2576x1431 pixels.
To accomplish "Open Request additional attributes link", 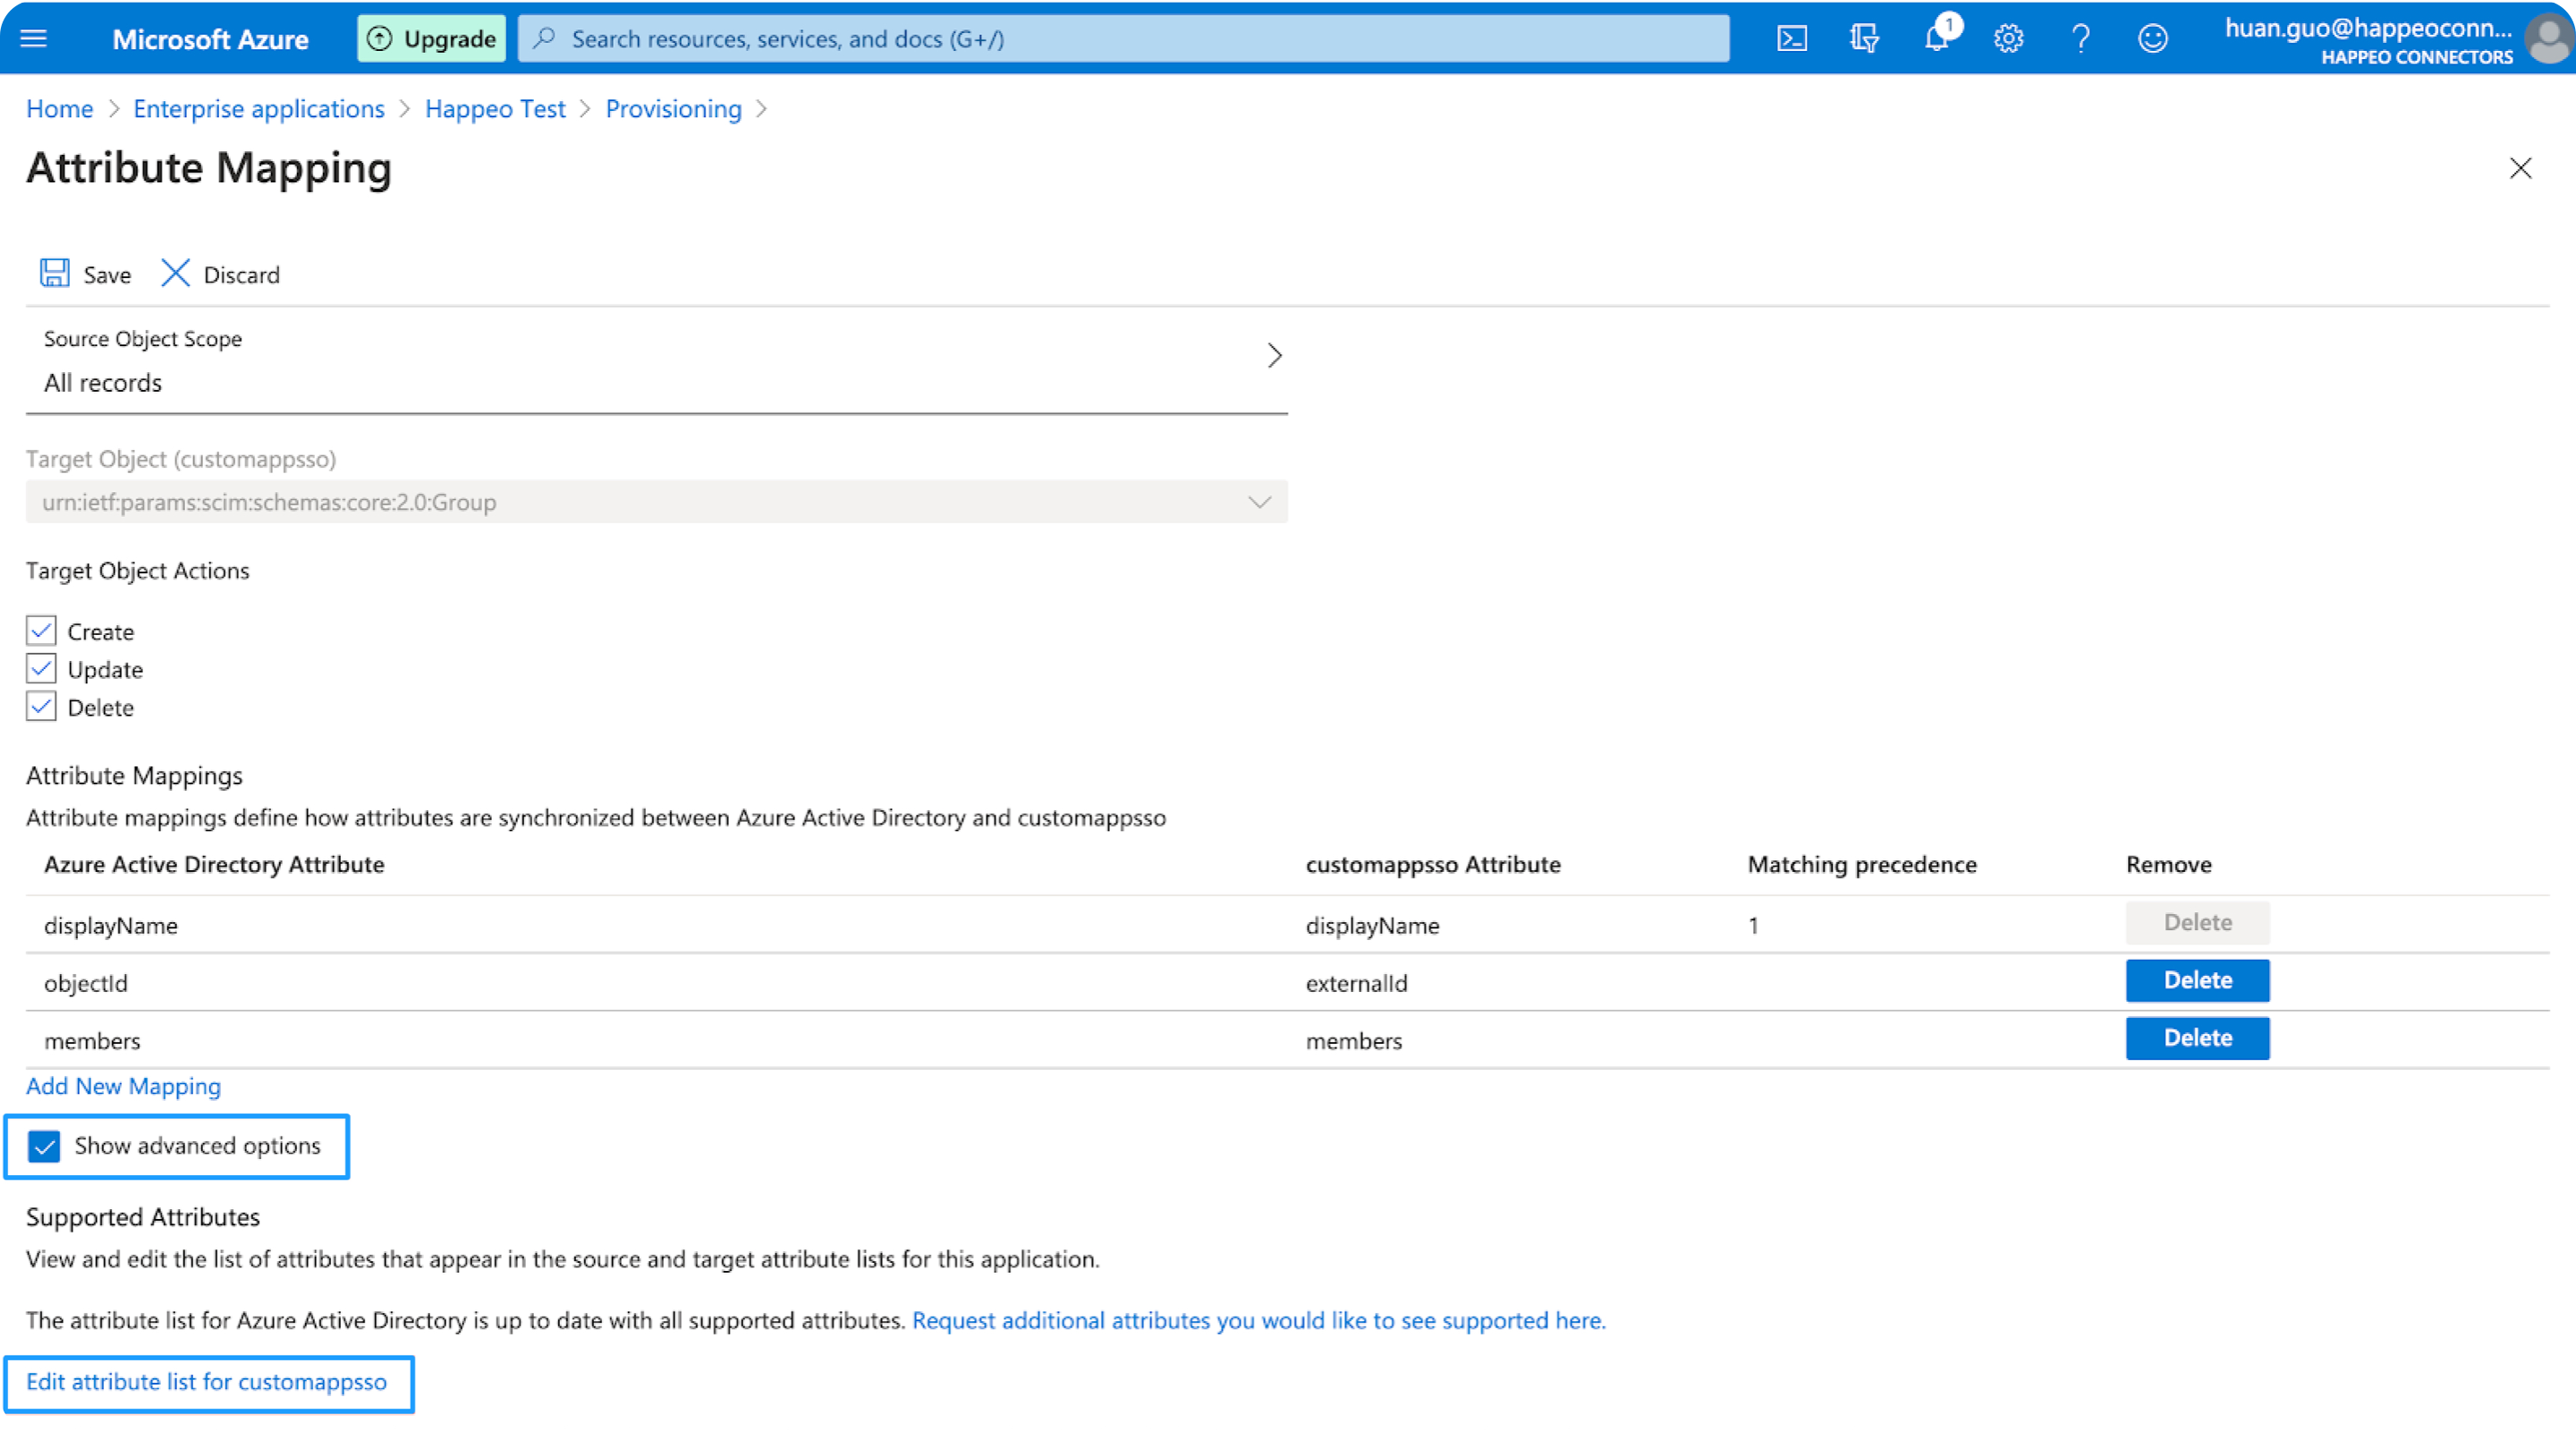I will [1258, 1320].
